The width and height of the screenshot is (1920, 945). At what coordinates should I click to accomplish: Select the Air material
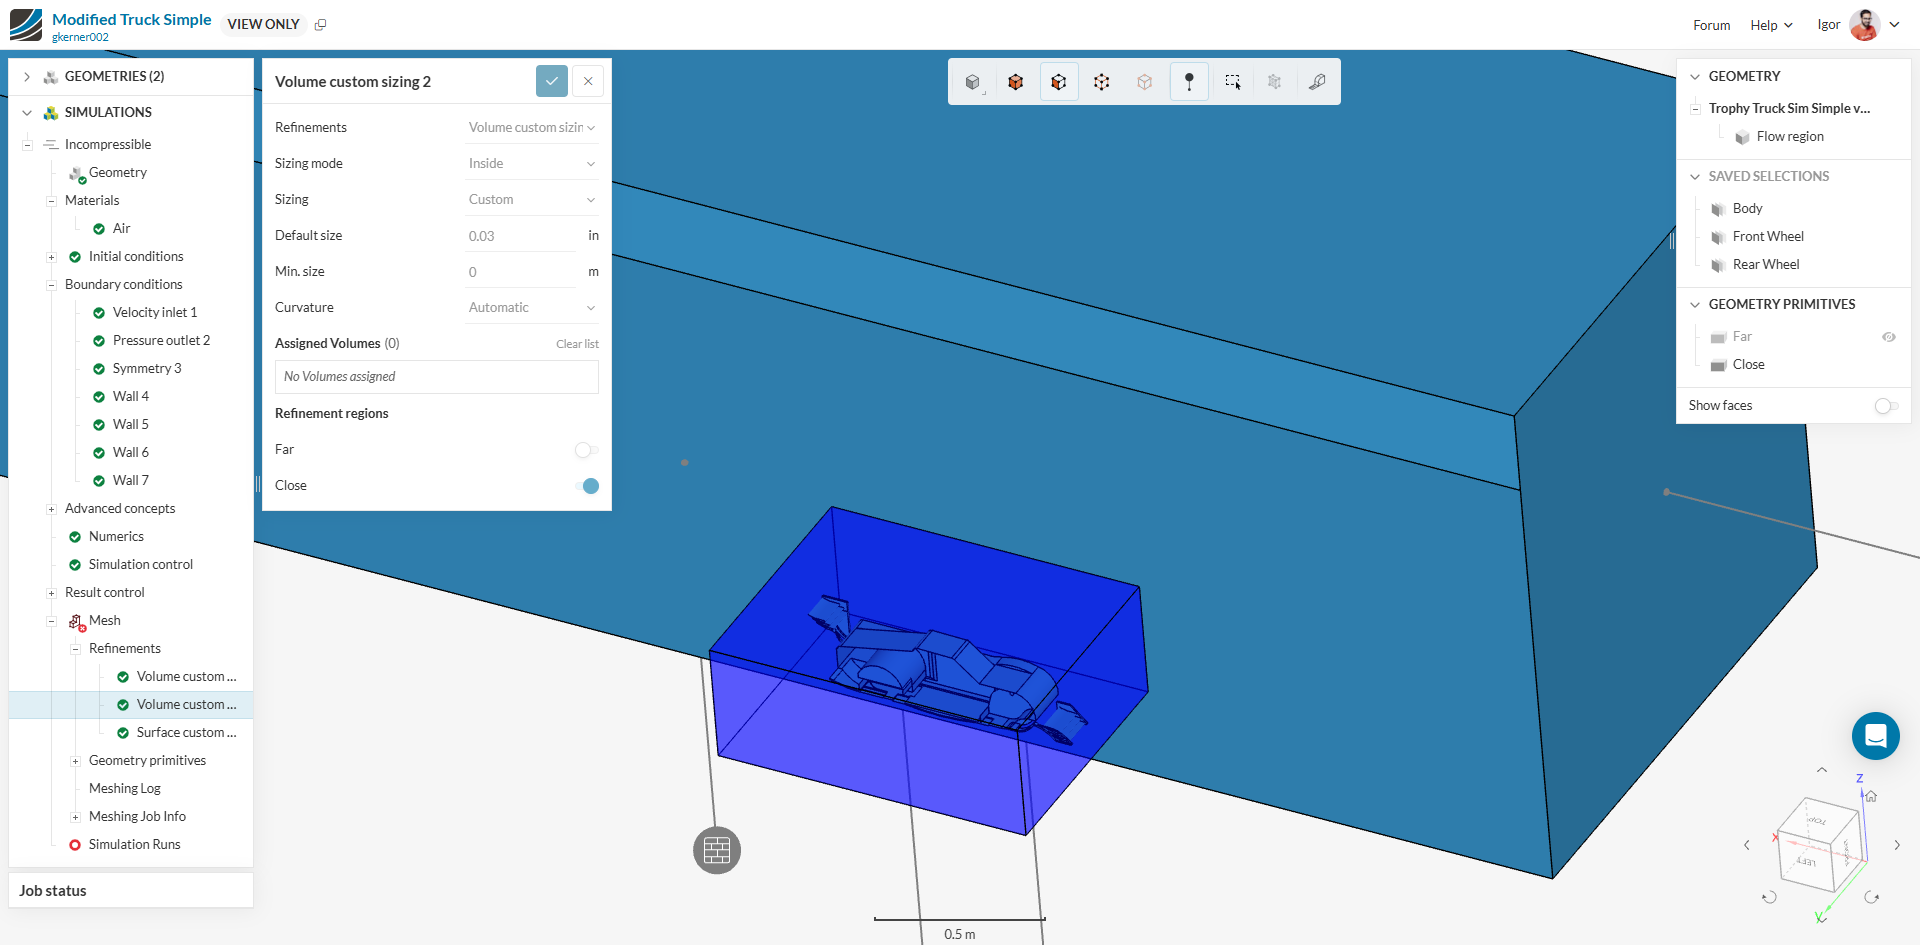(121, 229)
